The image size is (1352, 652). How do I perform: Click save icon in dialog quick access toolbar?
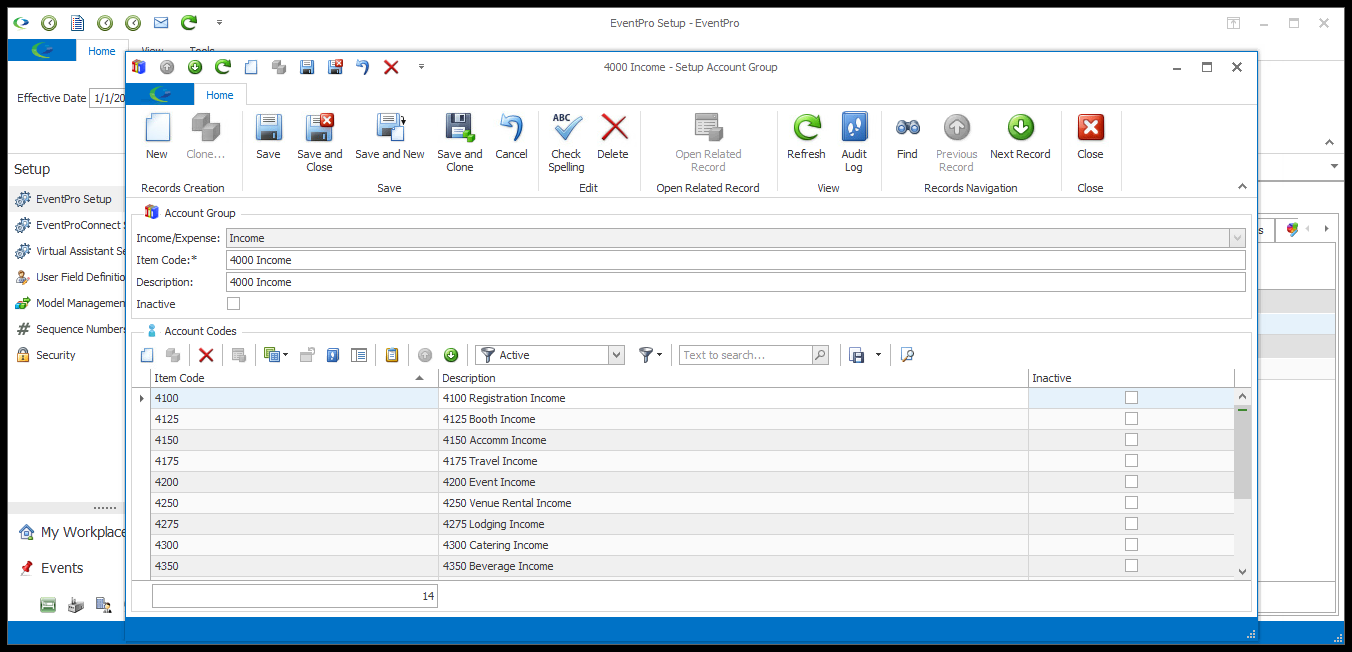click(307, 67)
